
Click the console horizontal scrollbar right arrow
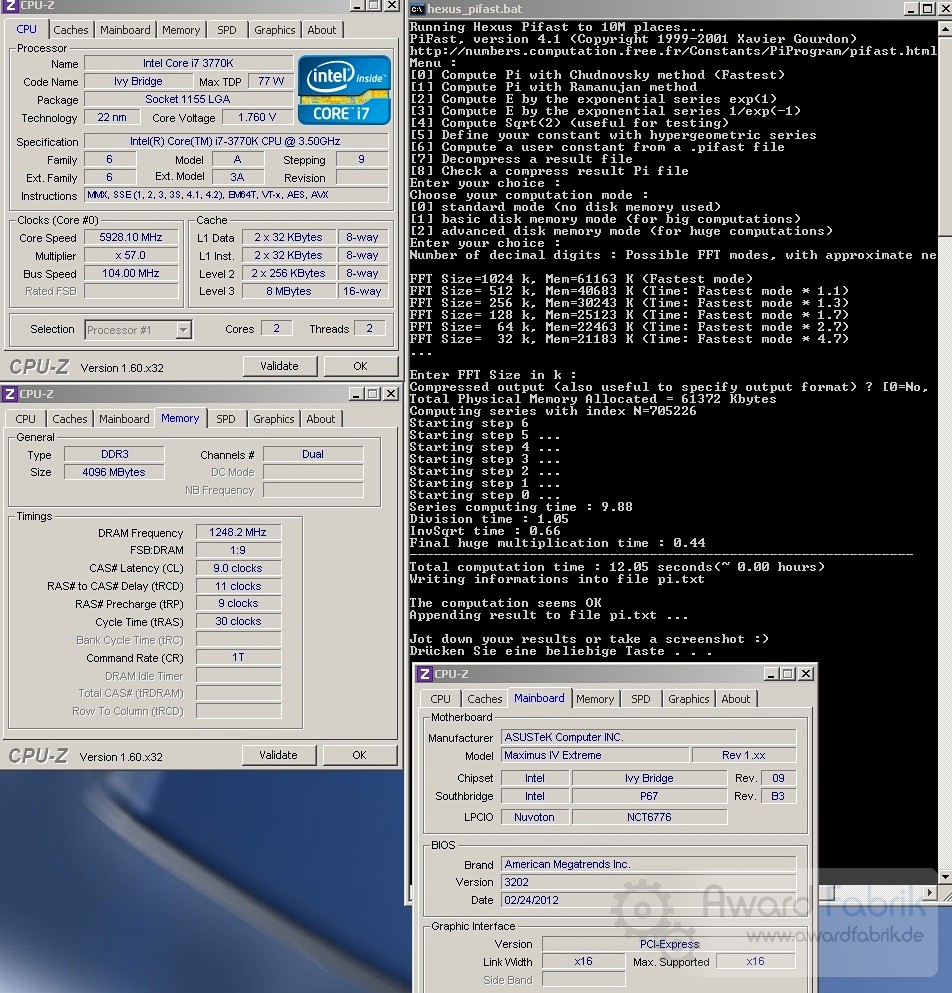929,892
